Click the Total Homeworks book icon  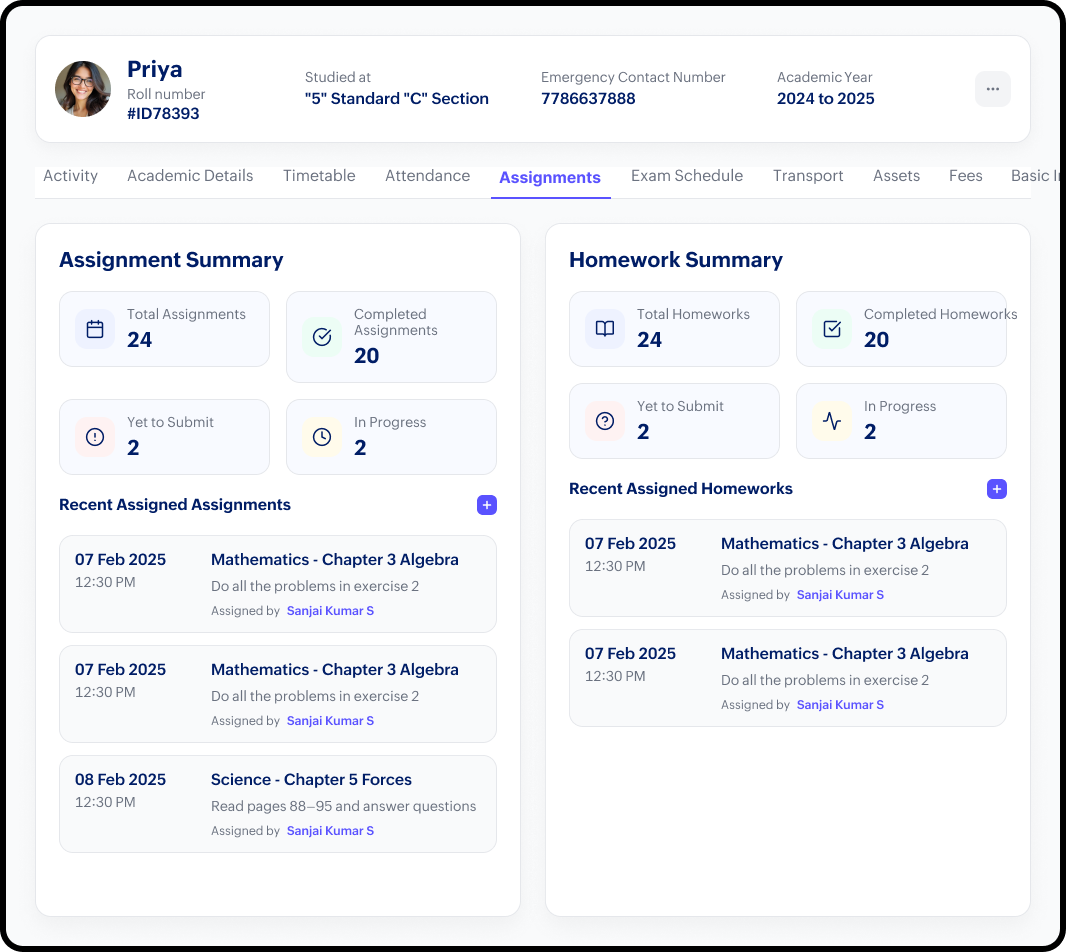[x=605, y=329]
